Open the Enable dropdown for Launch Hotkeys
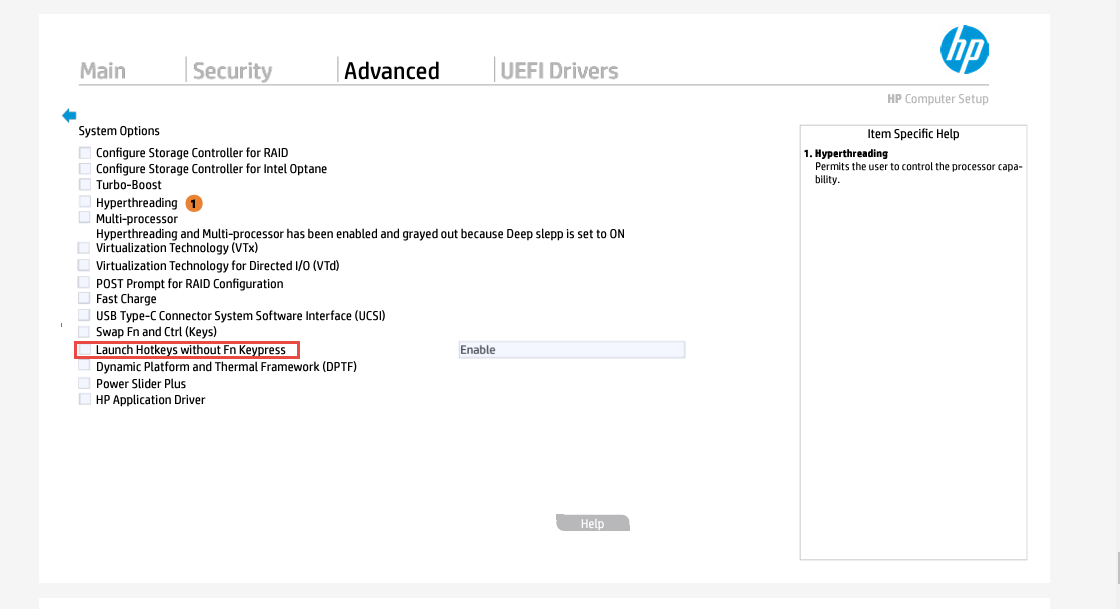The height and width of the screenshot is (609, 1120). coord(571,349)
